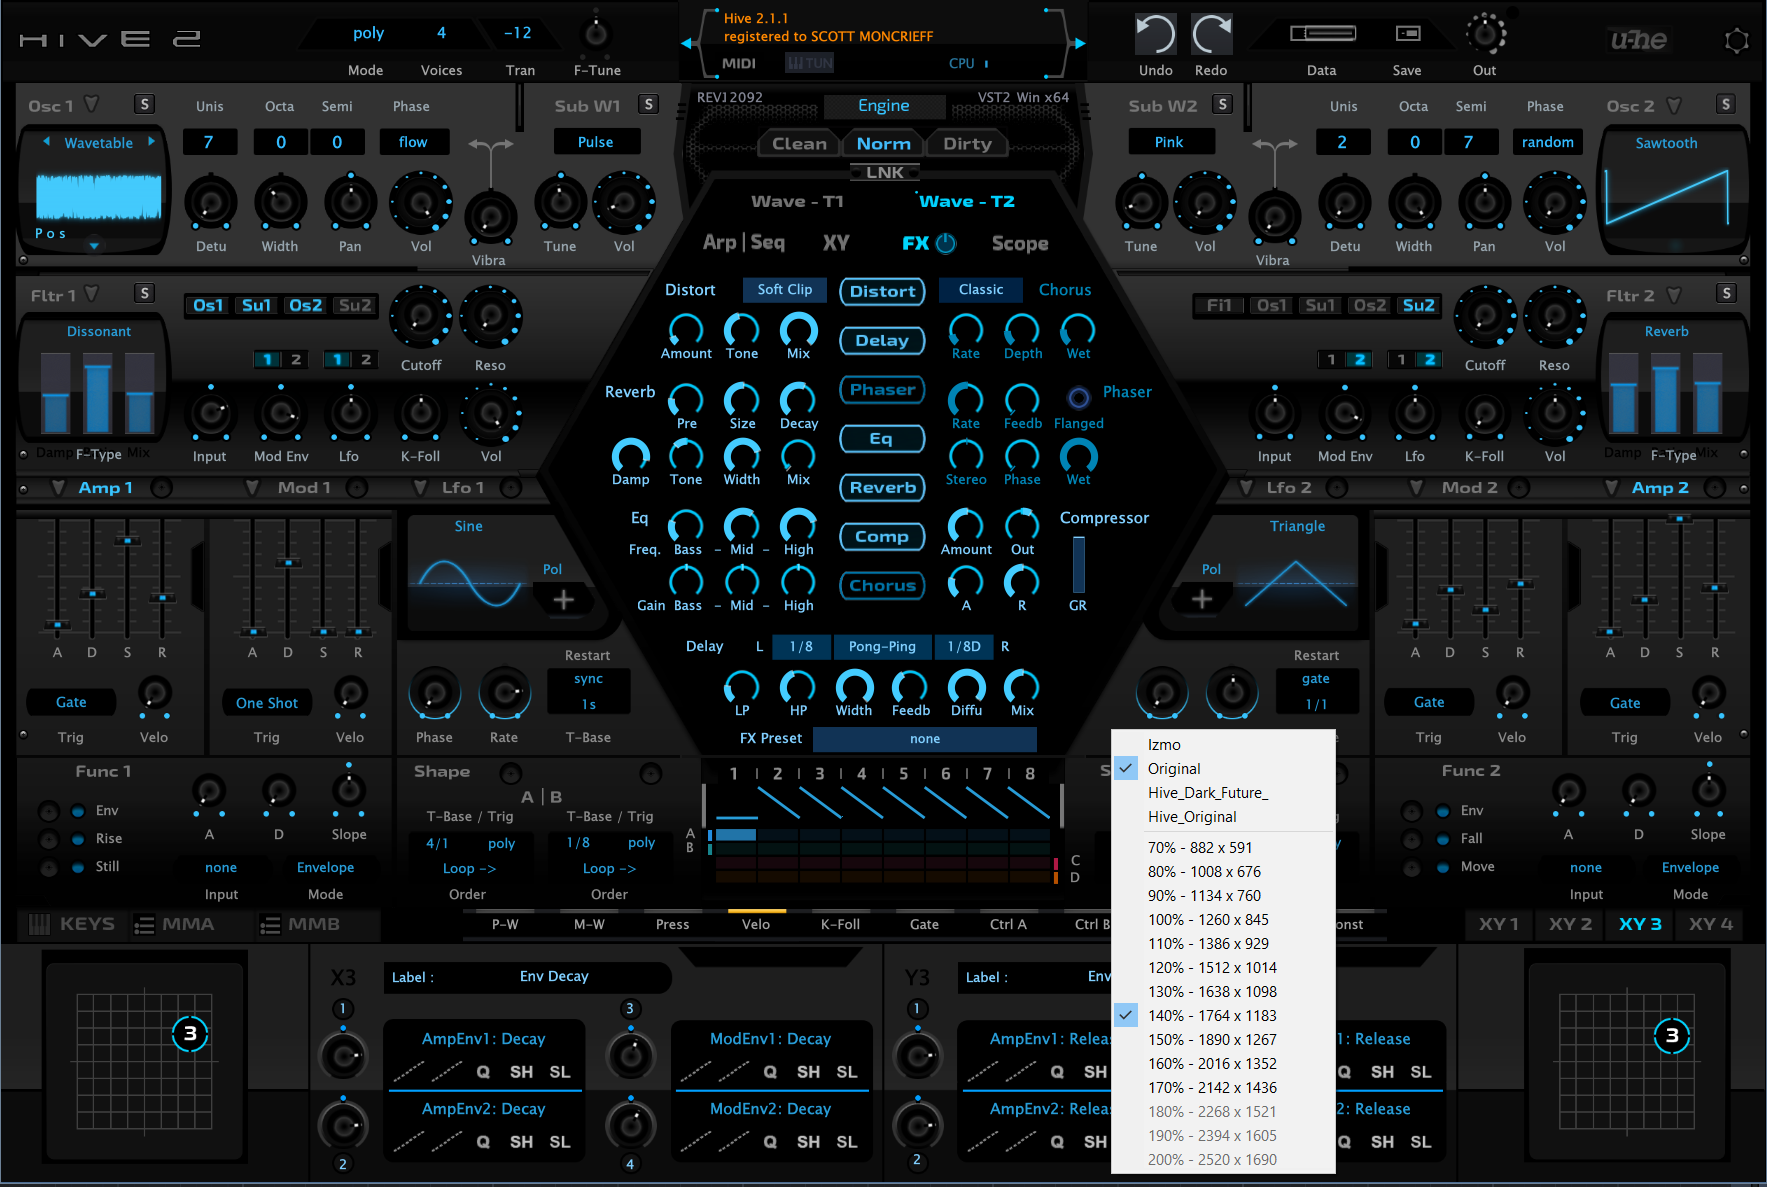Open the FX Preset selector showing none

pos(925,739)
